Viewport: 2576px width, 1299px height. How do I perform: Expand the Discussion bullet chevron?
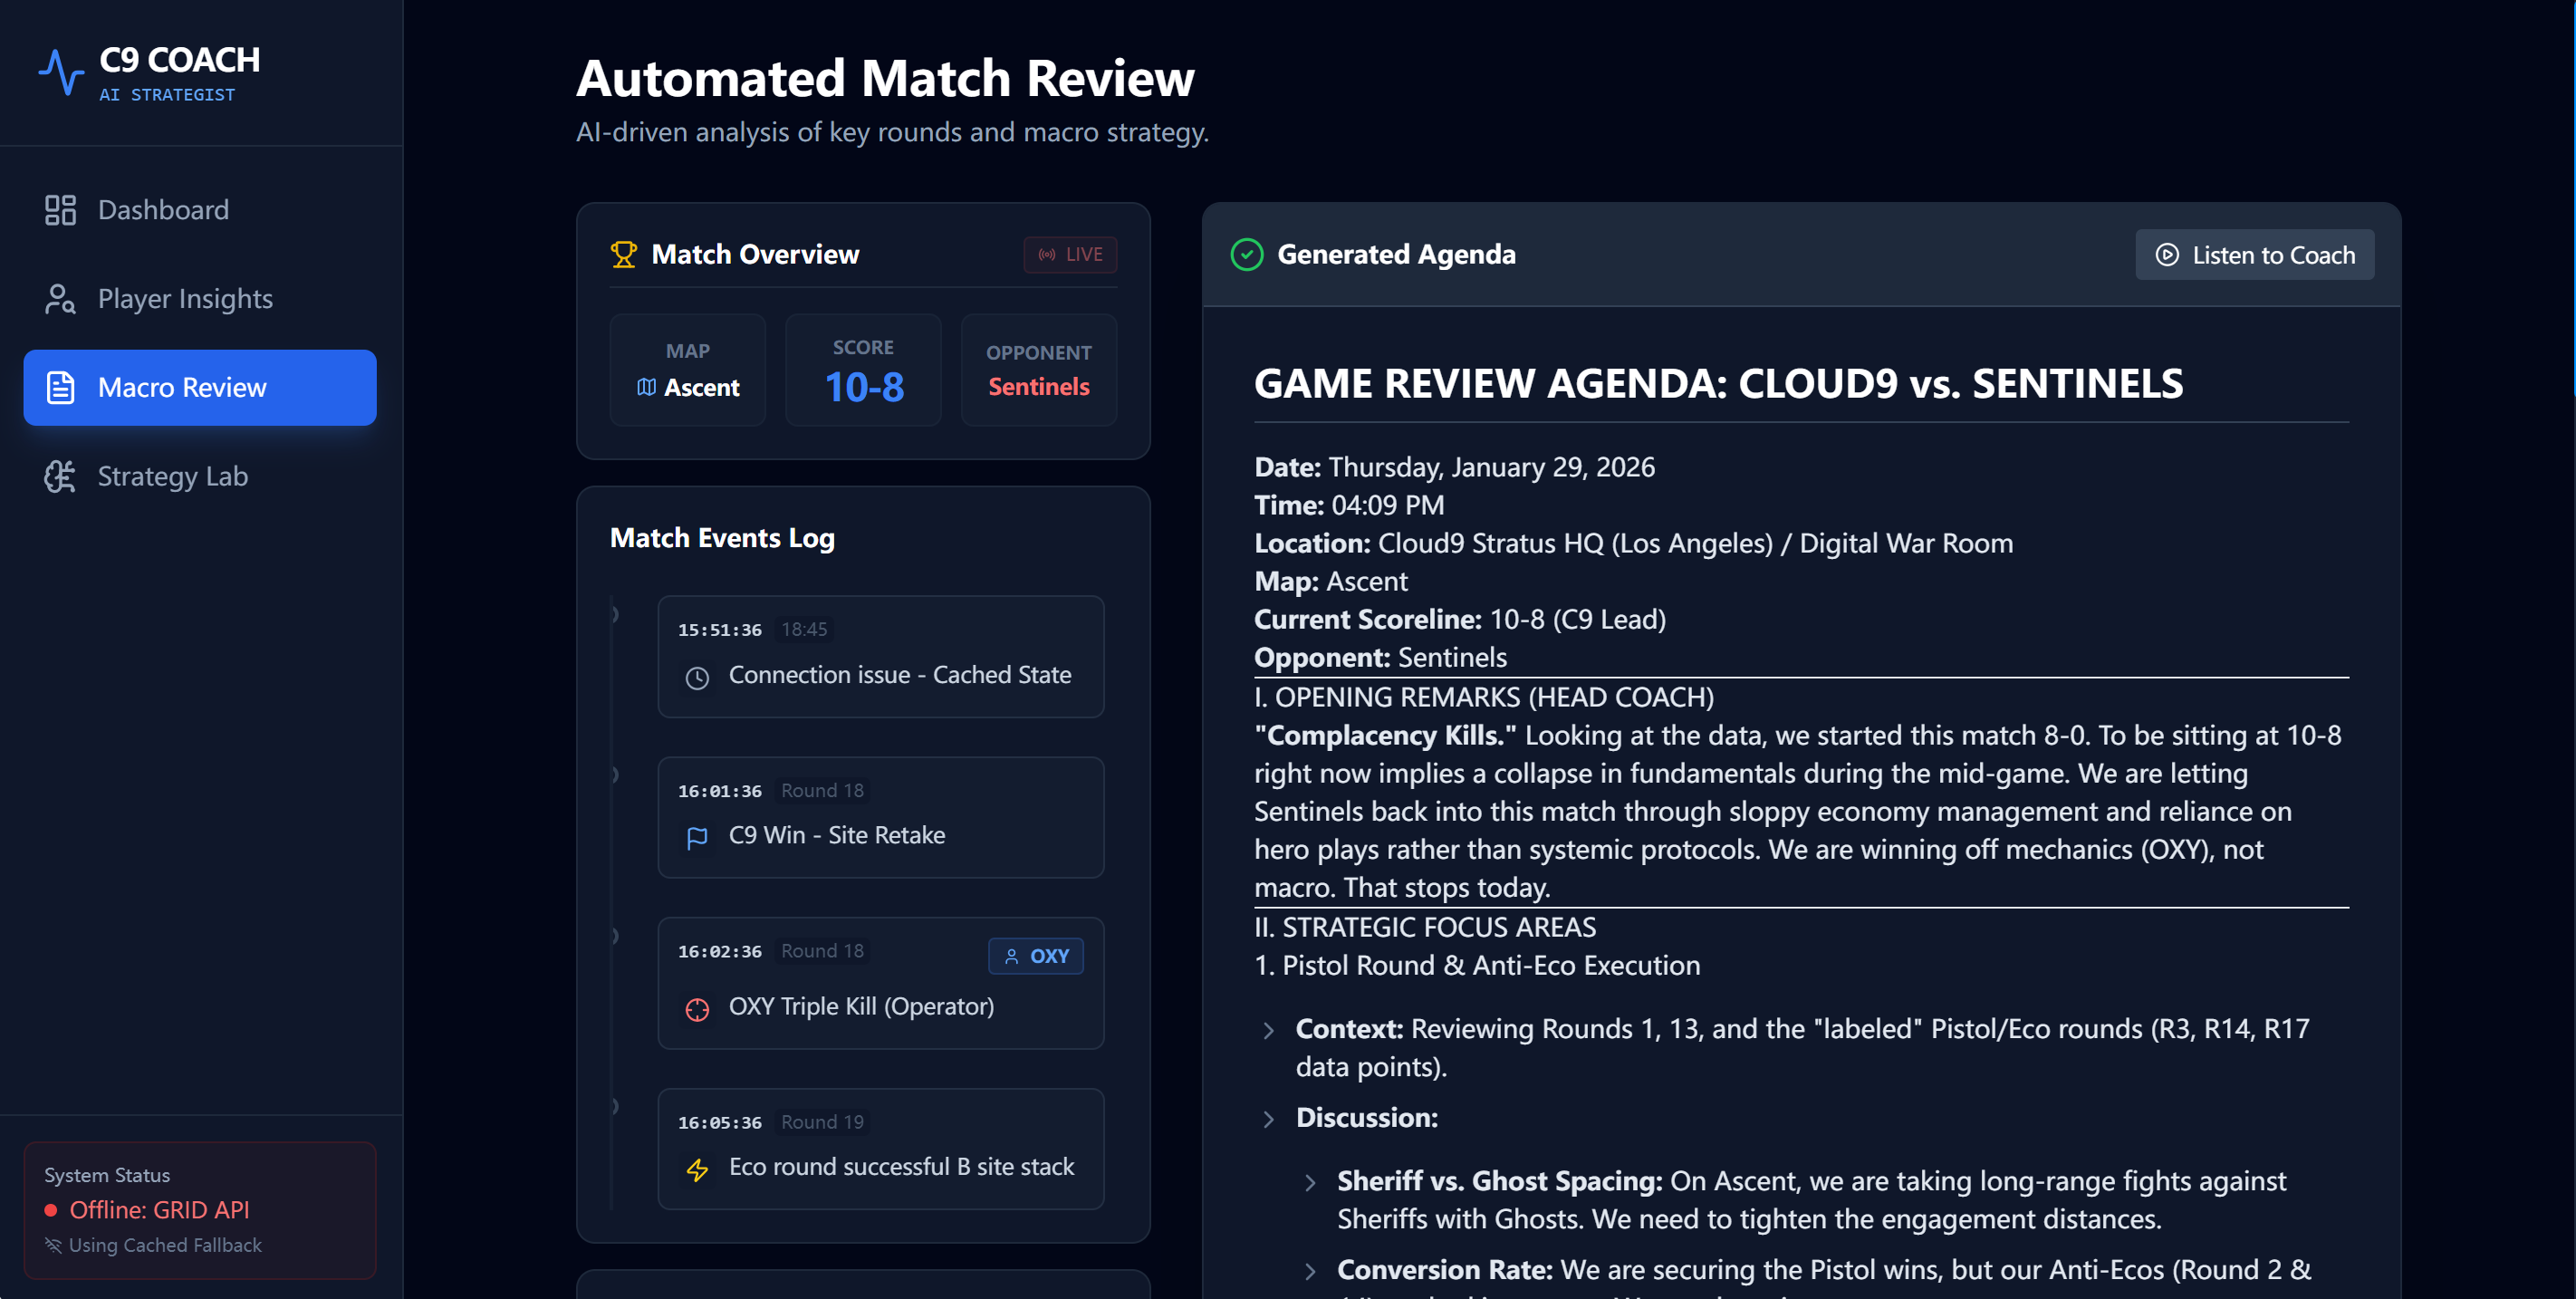pos(1268,1119)
